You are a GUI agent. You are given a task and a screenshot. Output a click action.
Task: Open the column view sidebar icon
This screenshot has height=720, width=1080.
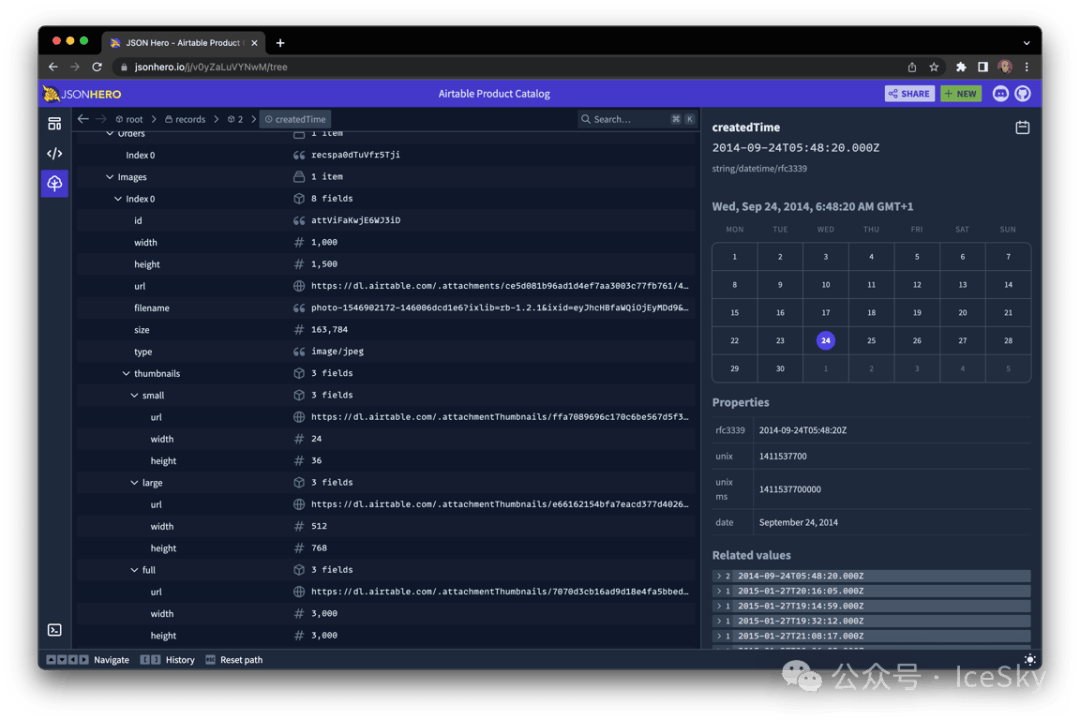[55, 123]
